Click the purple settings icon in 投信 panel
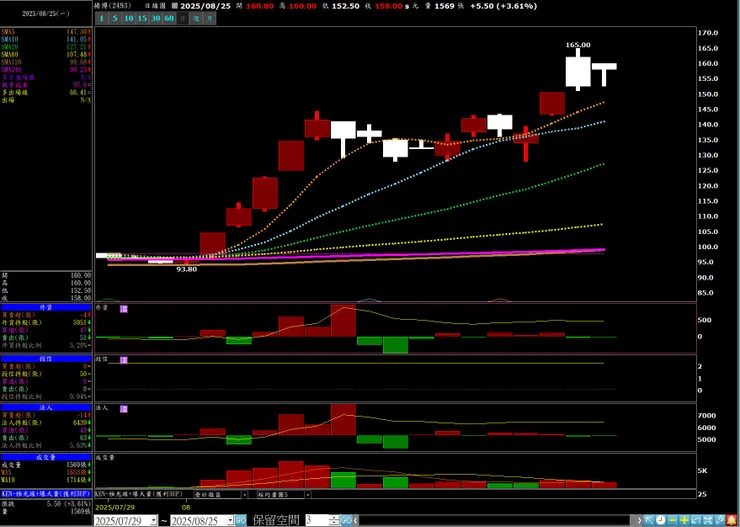 pyautogui.click(x=124, y=360)
